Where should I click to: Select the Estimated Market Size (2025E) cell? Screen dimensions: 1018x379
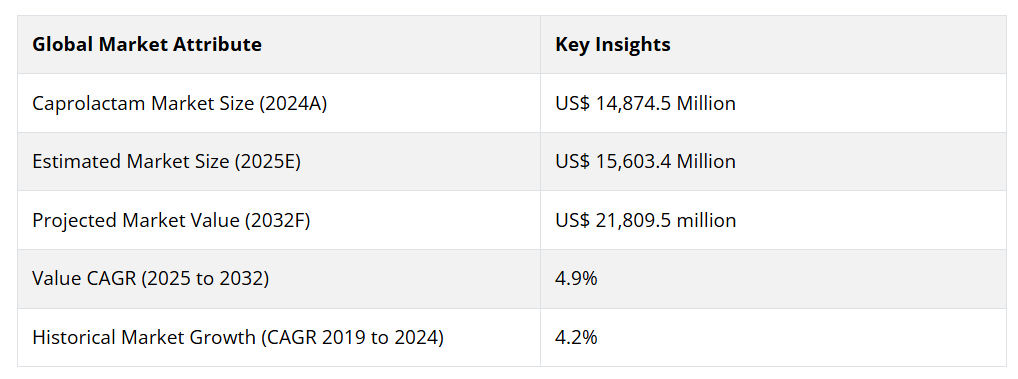click(279, 162)
